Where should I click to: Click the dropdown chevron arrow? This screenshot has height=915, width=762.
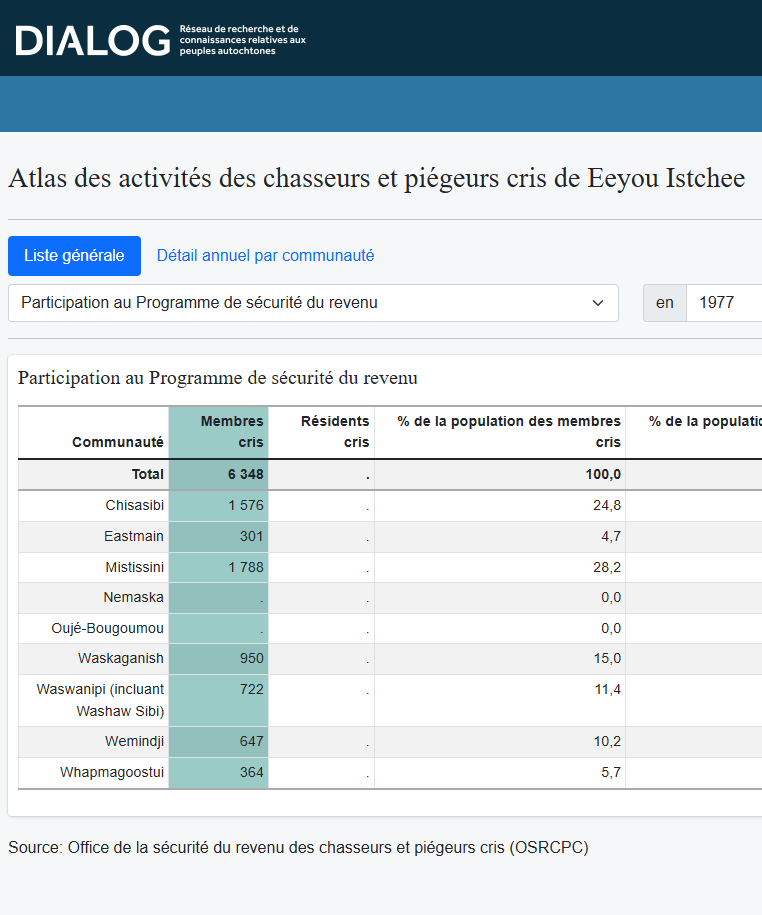597,303
